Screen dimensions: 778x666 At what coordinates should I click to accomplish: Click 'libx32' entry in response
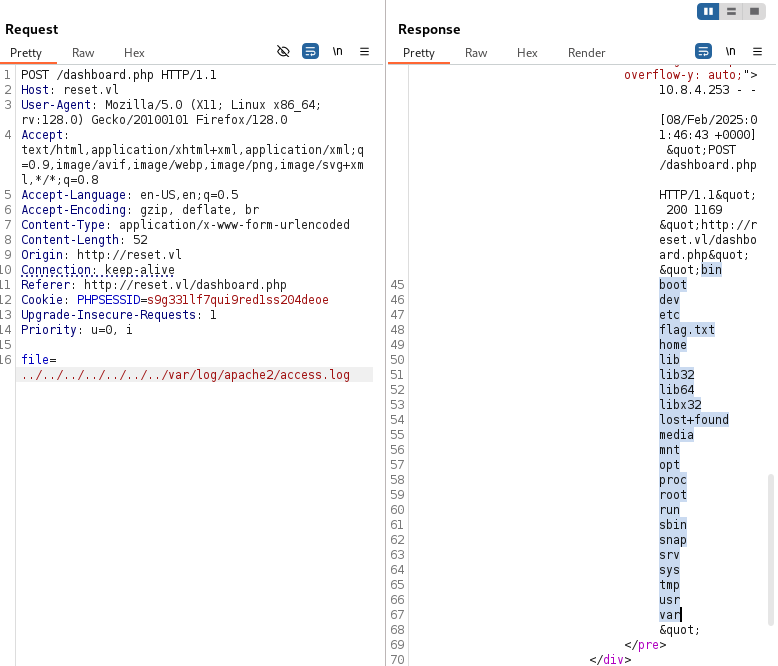[x=680, y=404]
